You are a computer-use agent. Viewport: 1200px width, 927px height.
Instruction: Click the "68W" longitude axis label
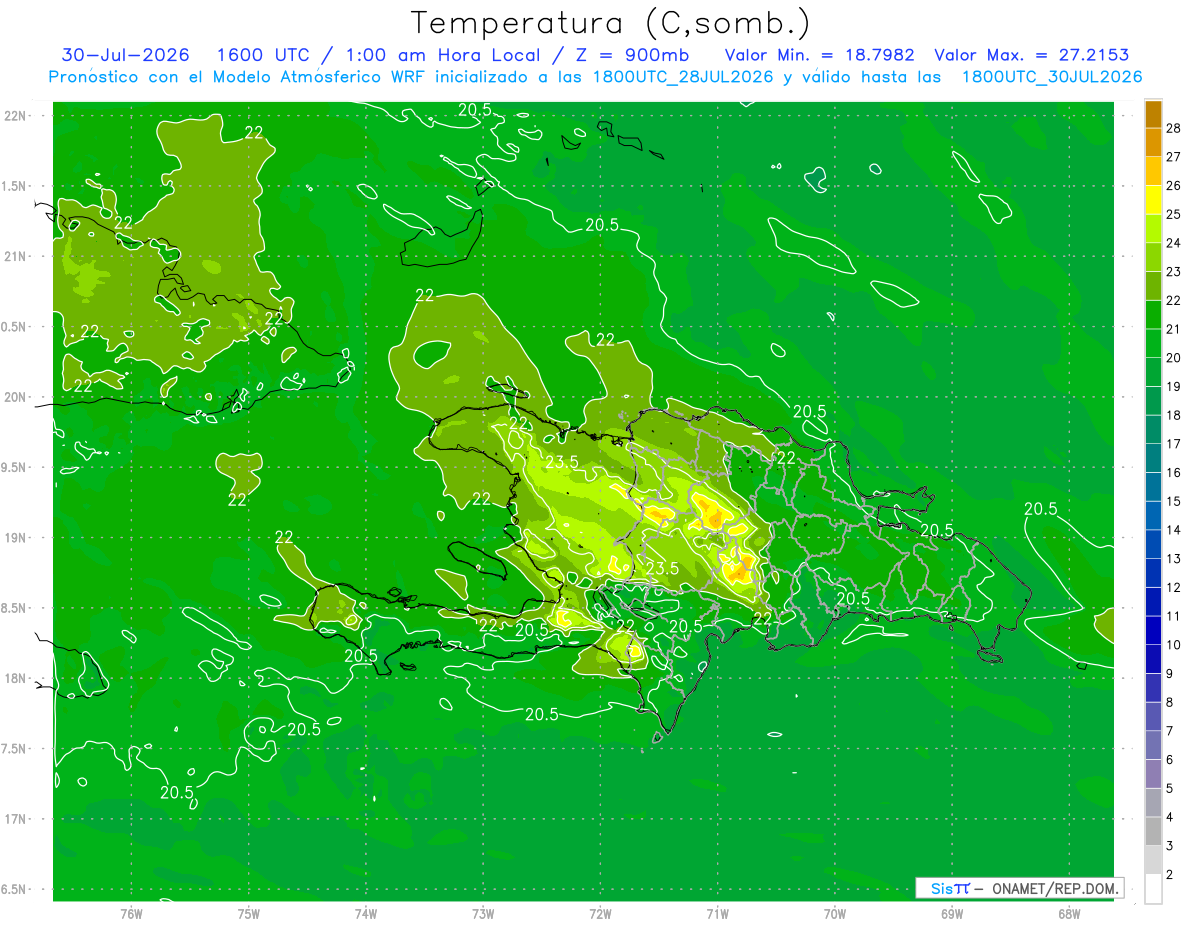[1069, 913]
